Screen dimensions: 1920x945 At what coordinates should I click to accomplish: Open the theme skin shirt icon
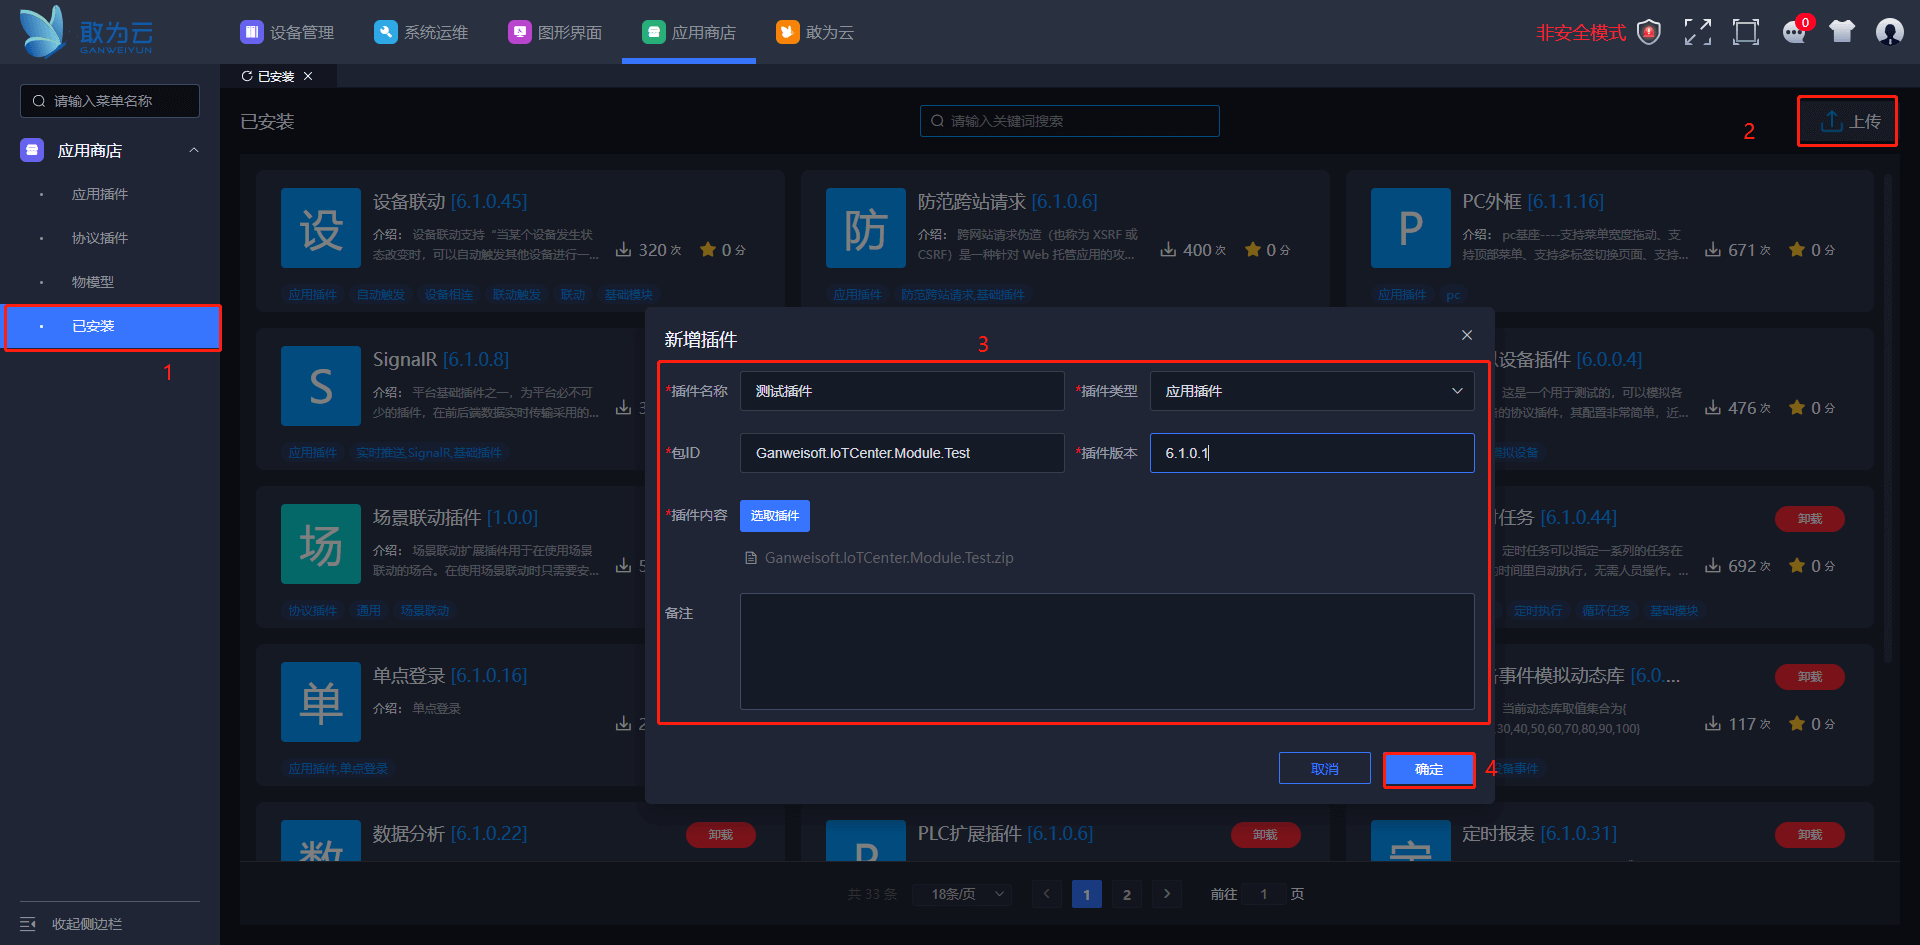point(1841,32)
